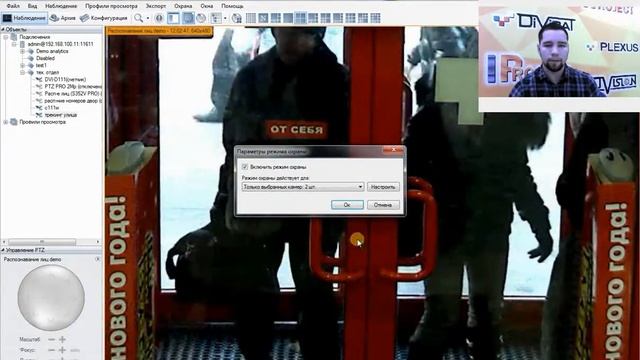The height and width of the screenshot is (360, 640).
Task: Select the tenth camera grid layout icon
Action: [363, 18]
